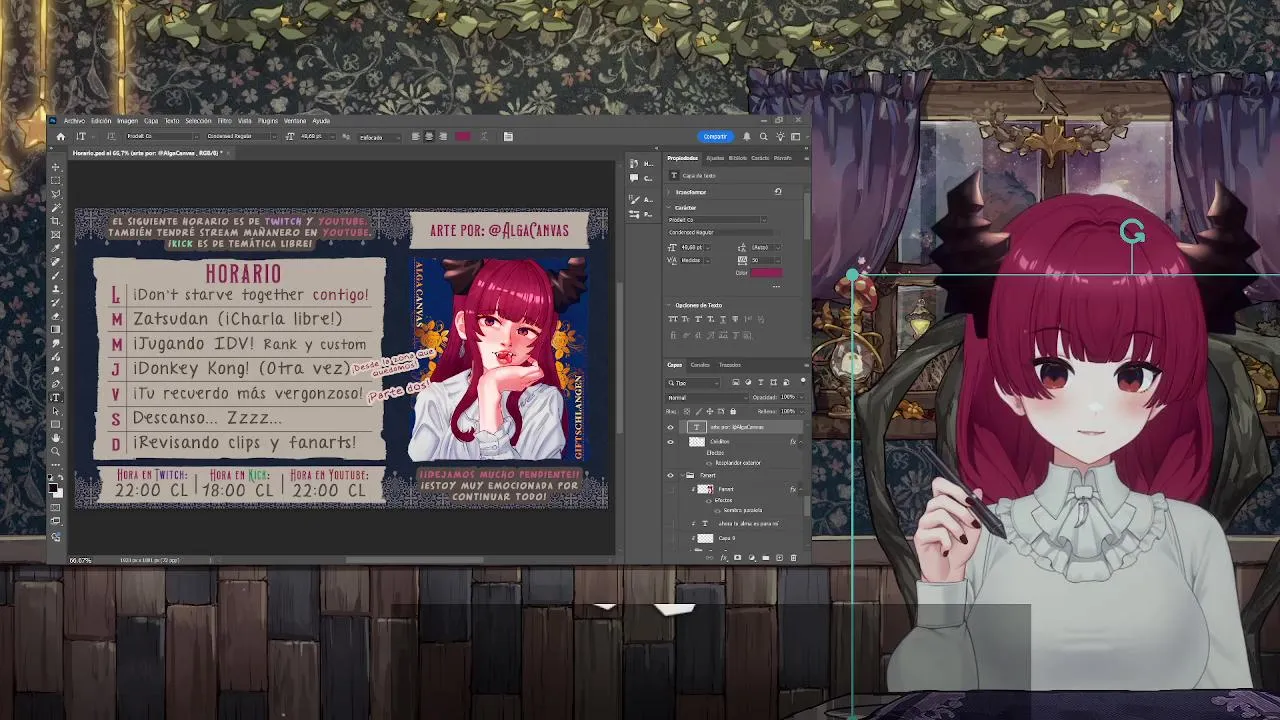
Task: Center text in options bar
Action: pyautogui.click(x=429, y=136)
